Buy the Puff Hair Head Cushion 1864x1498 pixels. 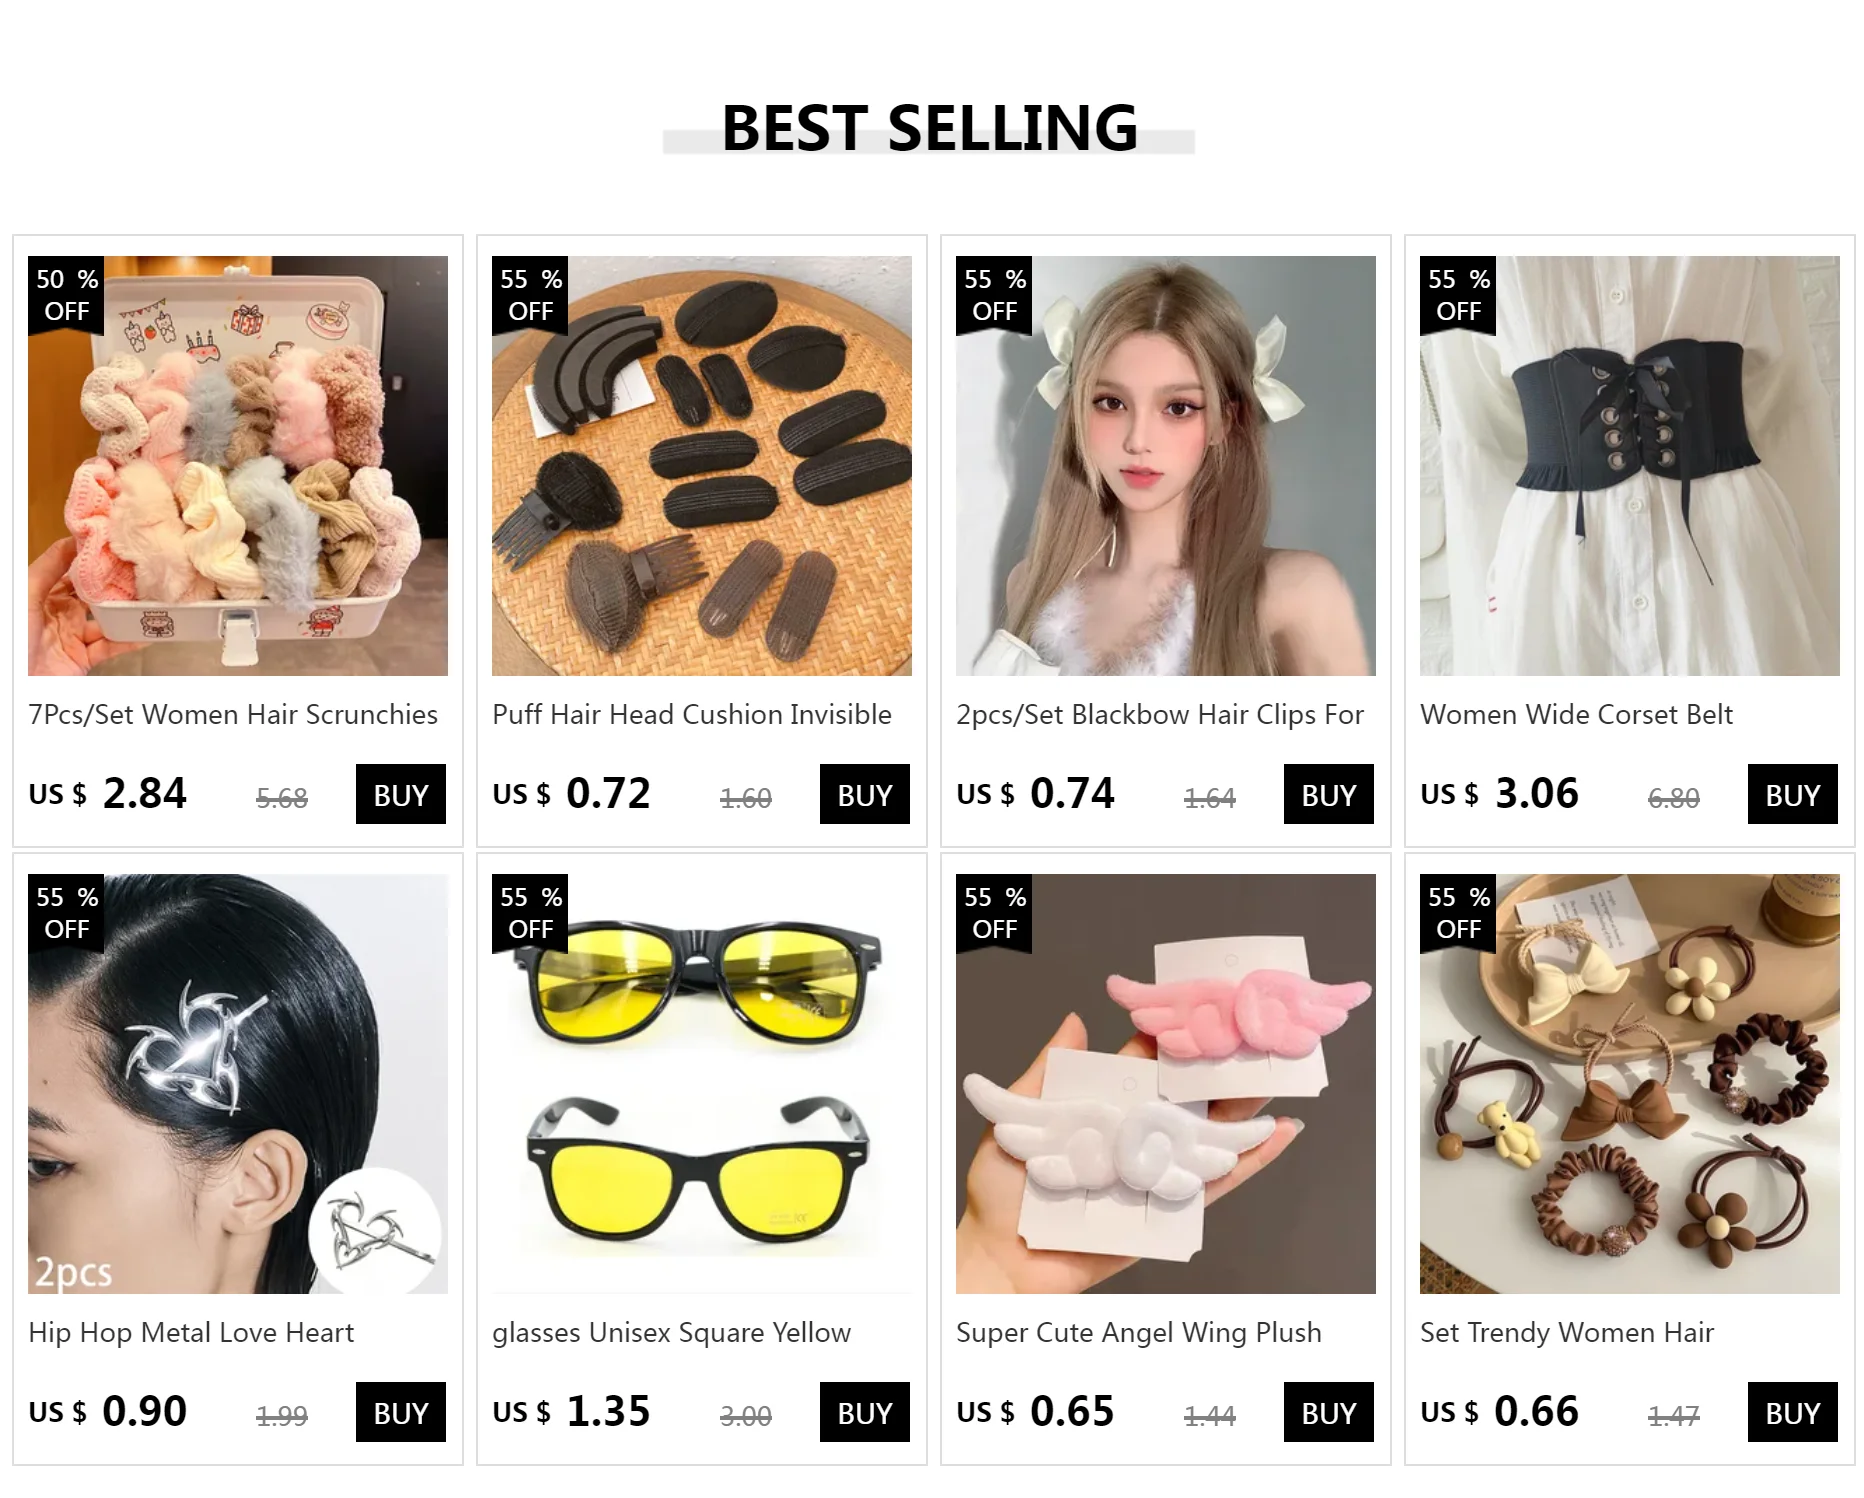pyautogui.click(x=865, y=795)
